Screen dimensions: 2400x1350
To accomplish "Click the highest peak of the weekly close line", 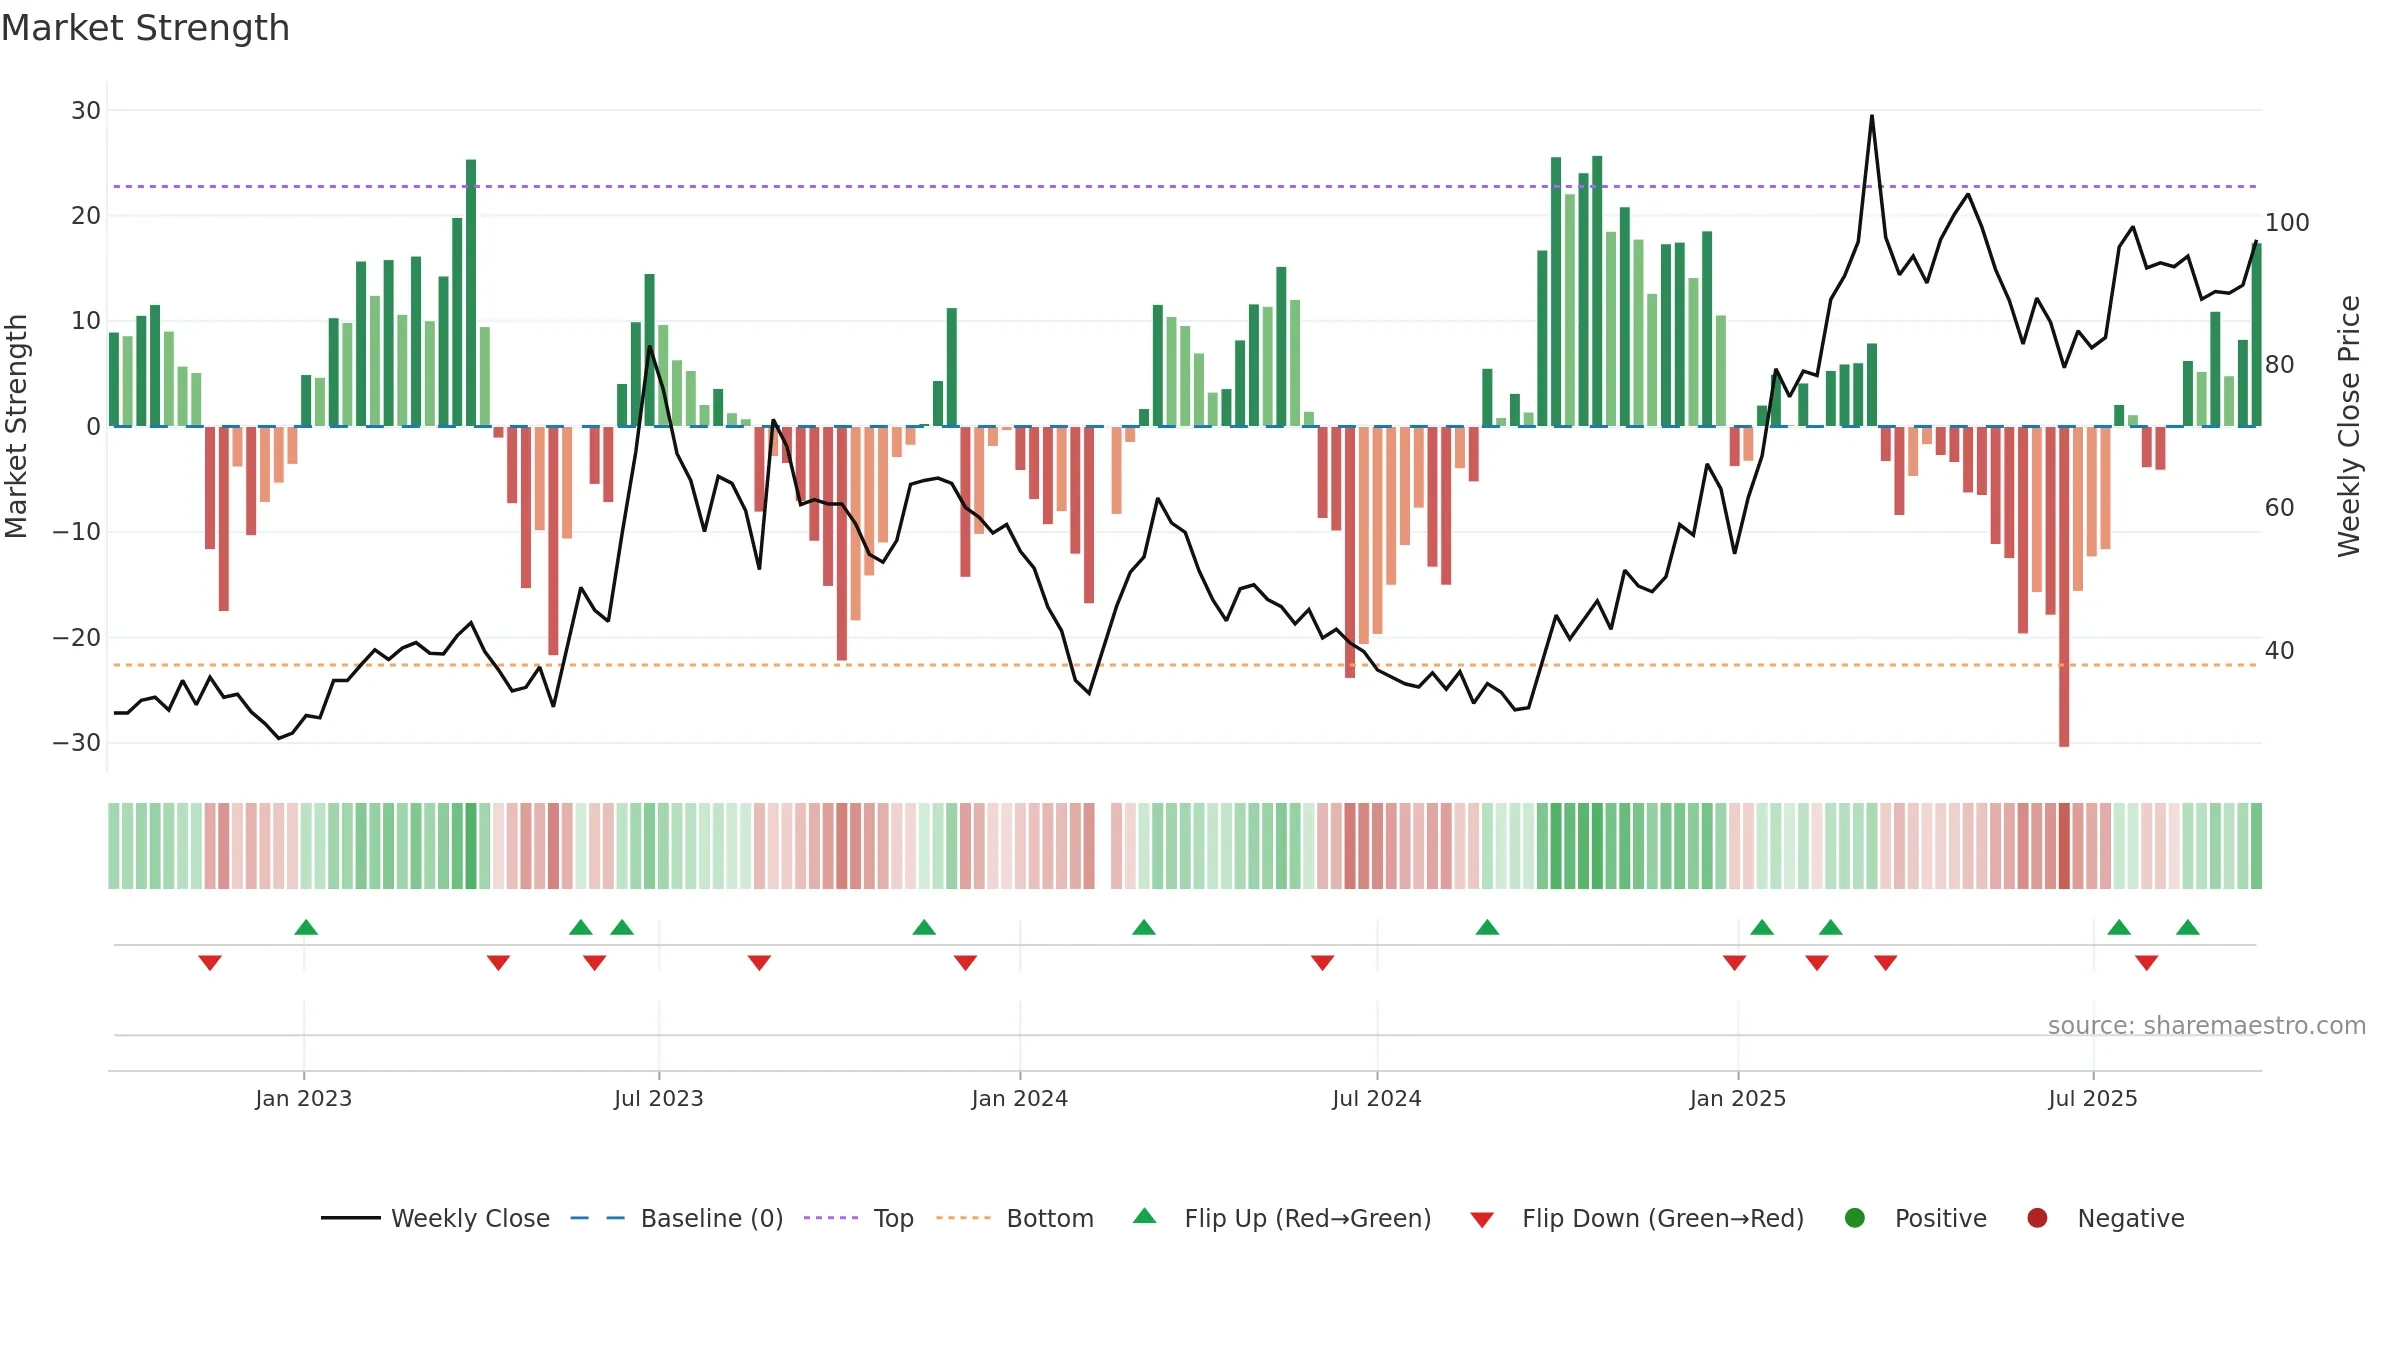I will pos(1872,116).
